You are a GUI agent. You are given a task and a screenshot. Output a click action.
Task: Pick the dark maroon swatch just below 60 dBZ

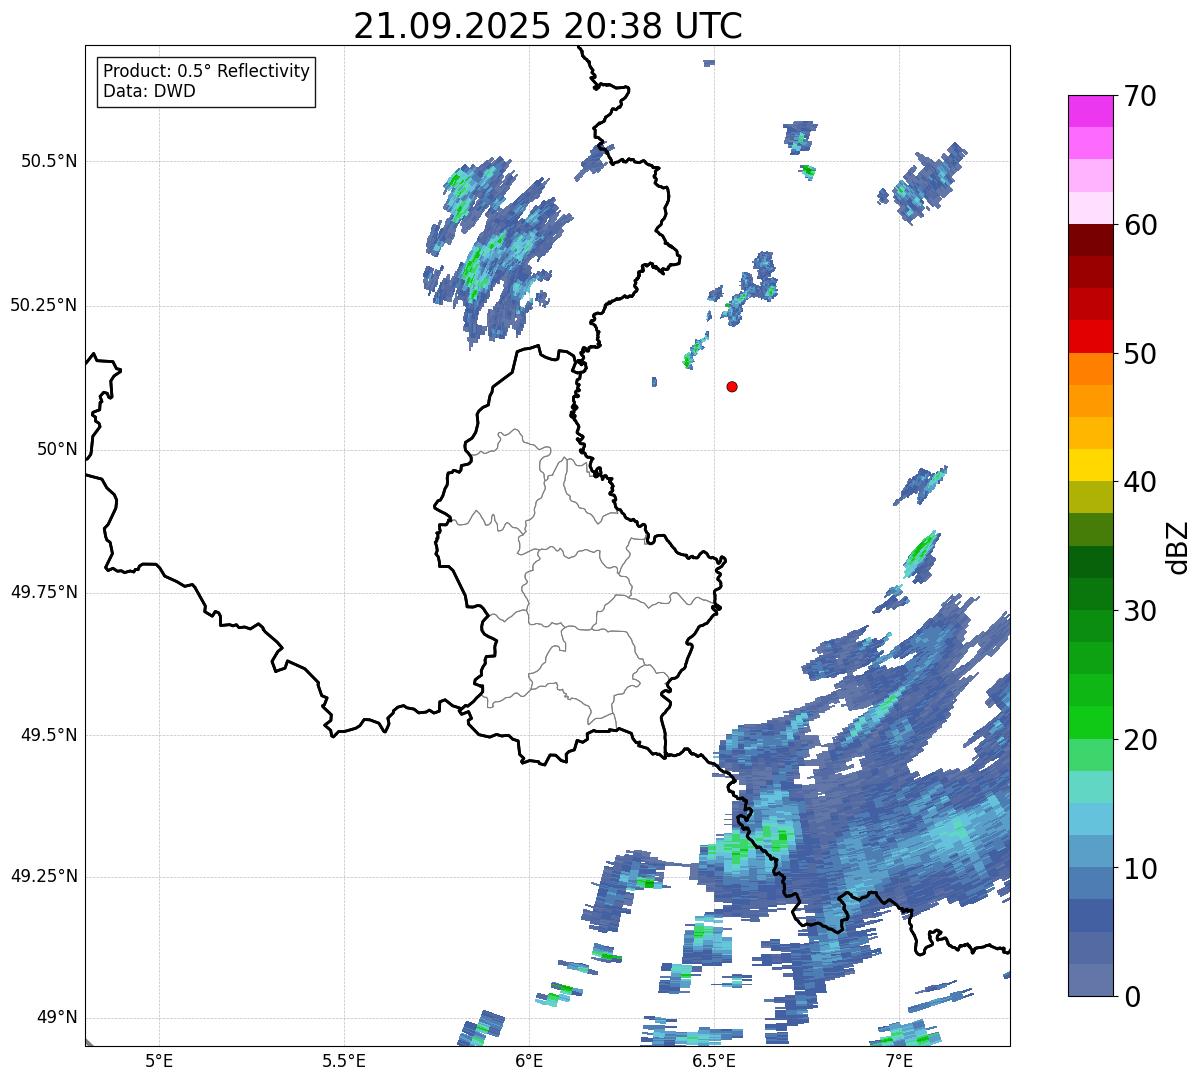[1090, 240]
